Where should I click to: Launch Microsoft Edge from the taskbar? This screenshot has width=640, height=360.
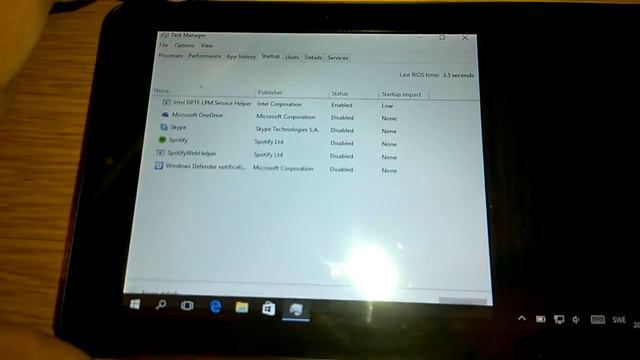pos(215,307)
